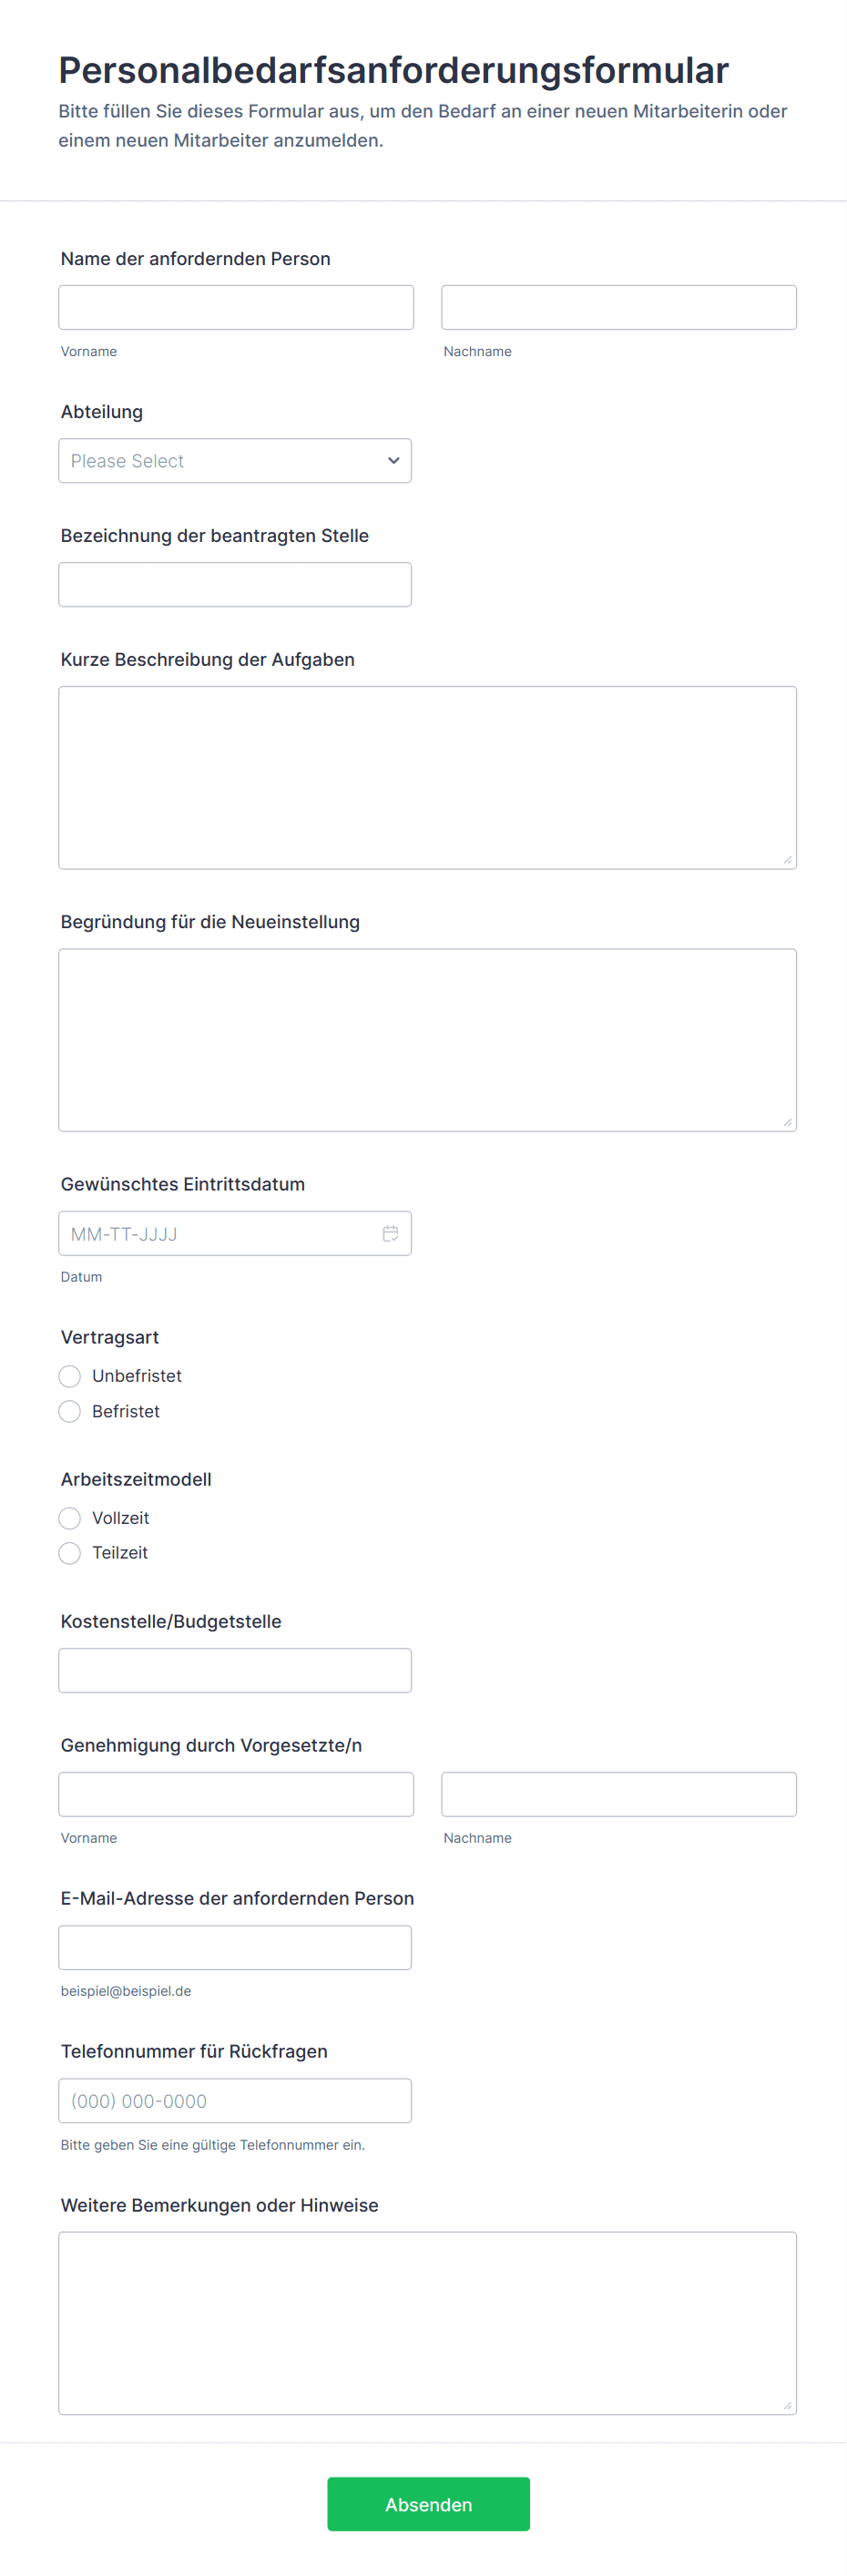Select the Unbefristet contract option

[70, 1376]
